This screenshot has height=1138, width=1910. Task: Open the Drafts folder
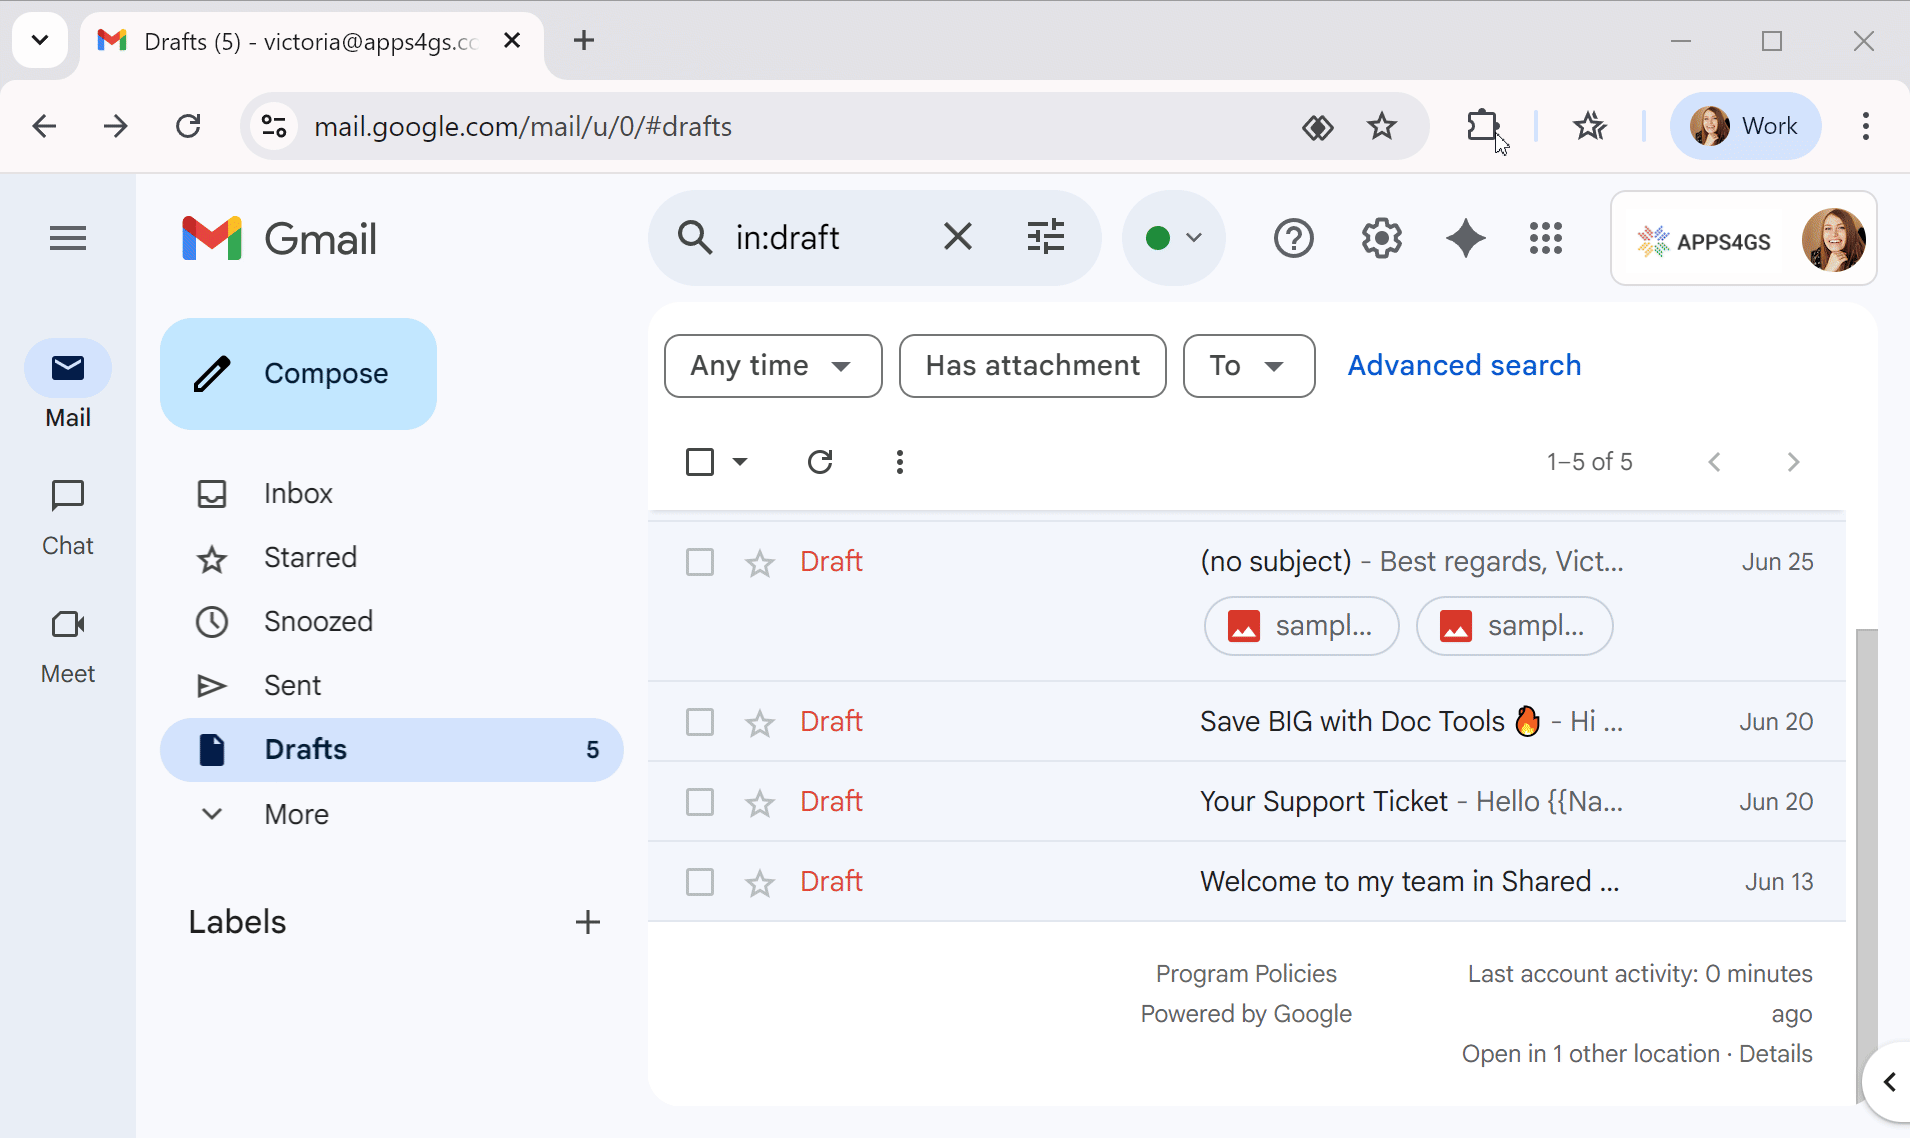pyautogui.click(x=391, y=750)
